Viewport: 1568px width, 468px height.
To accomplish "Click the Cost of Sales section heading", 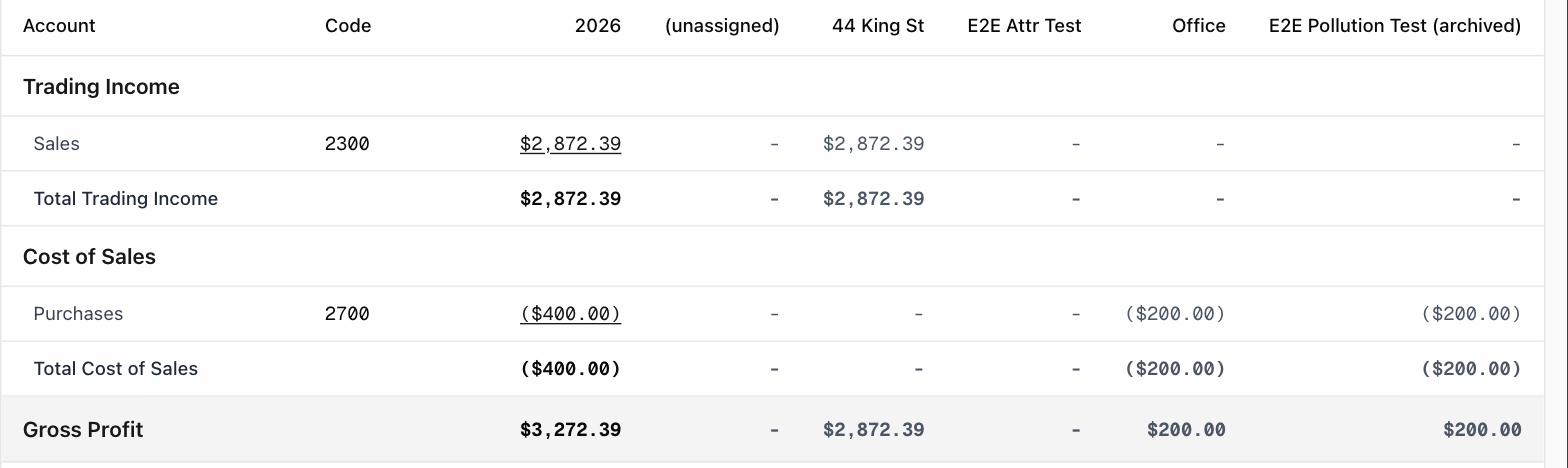I will tap(89, 257).
